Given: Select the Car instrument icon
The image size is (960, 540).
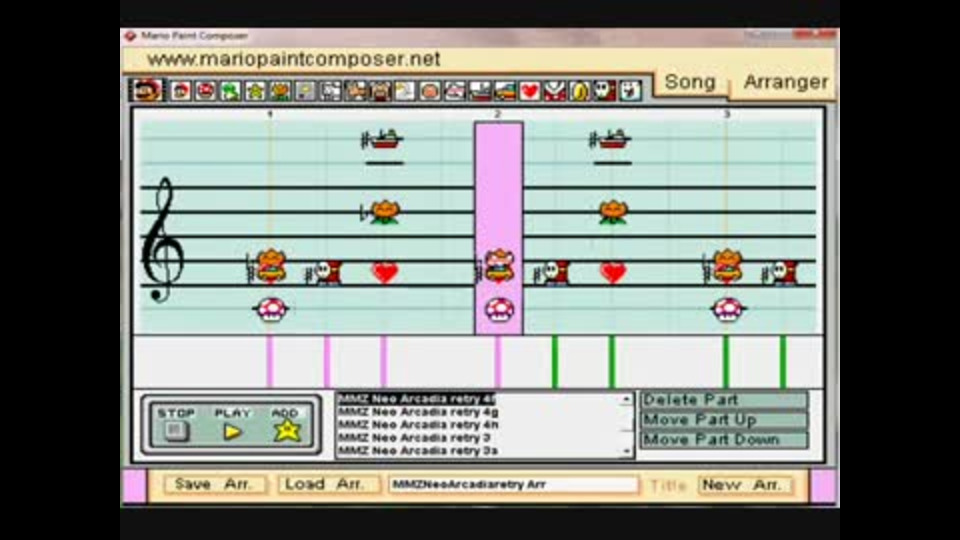Looking at the screenshot, I should point(505,91).
